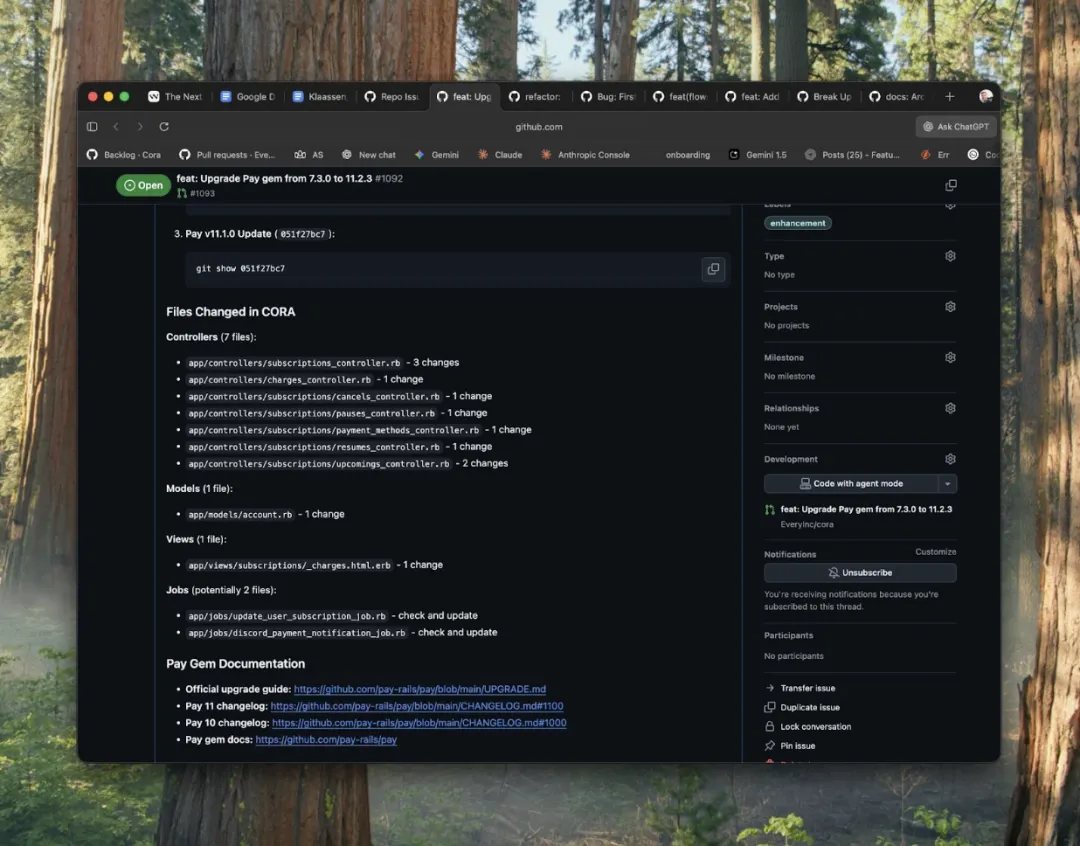Open the Posts (25) bookmark
The height and width of the screenshot is (846, 1080).
pyautogui.click(x=853, y=155)
